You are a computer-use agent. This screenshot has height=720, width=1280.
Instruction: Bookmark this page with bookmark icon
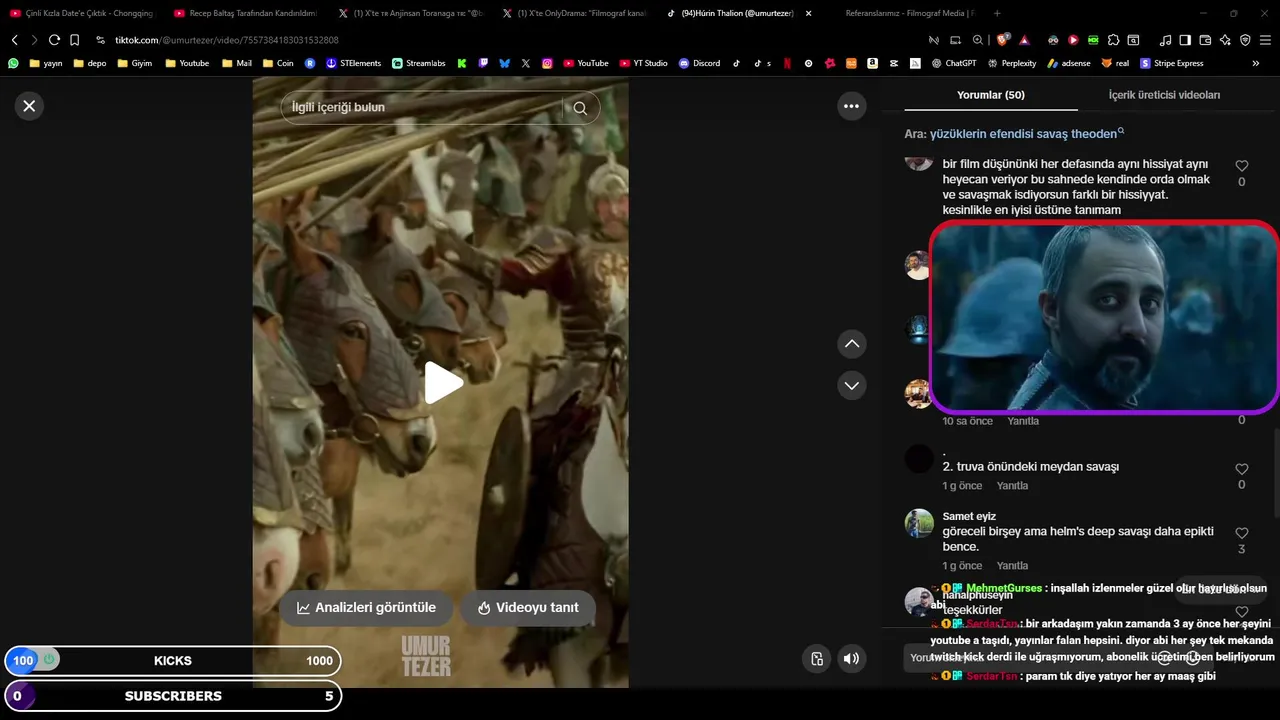74,40
